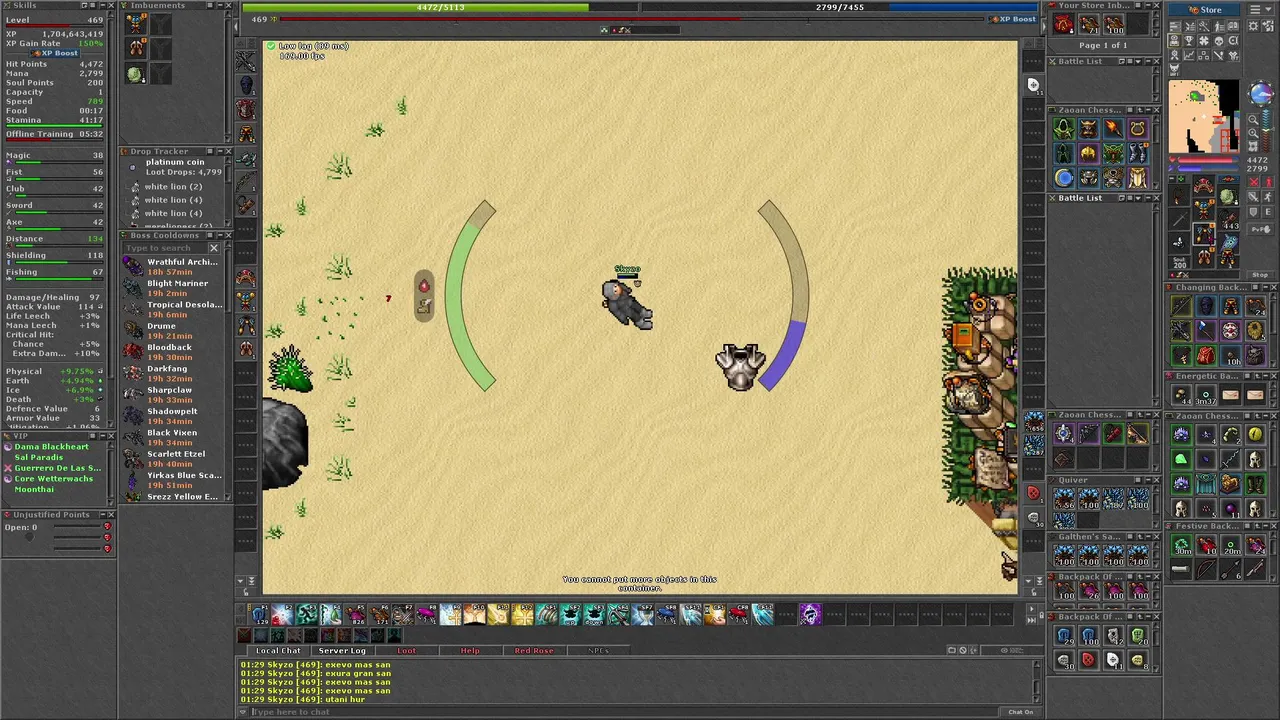
Task: Zoom in the minimap
Action: coord(1253,133)
